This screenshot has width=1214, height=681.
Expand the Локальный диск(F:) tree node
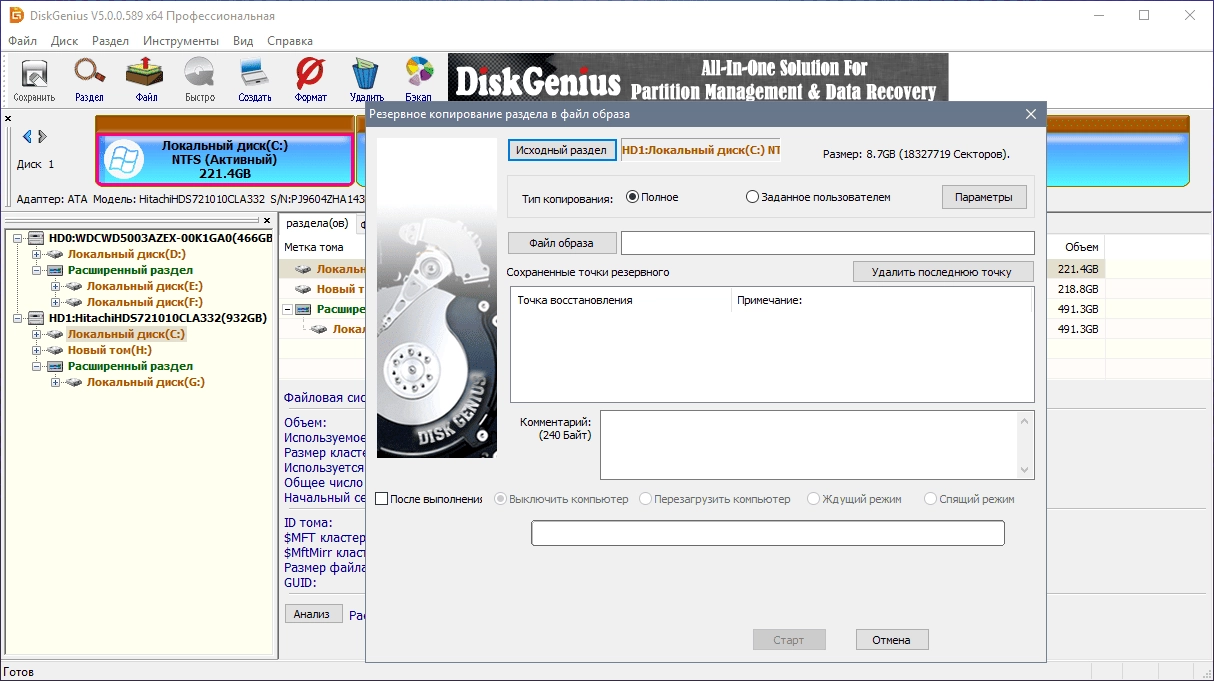(x=56, y=302)
